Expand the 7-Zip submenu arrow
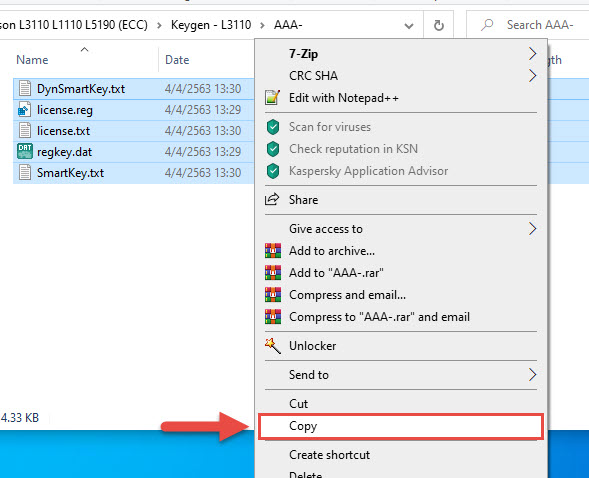Screen dimensions: 589x478 (x=532, y=54)
